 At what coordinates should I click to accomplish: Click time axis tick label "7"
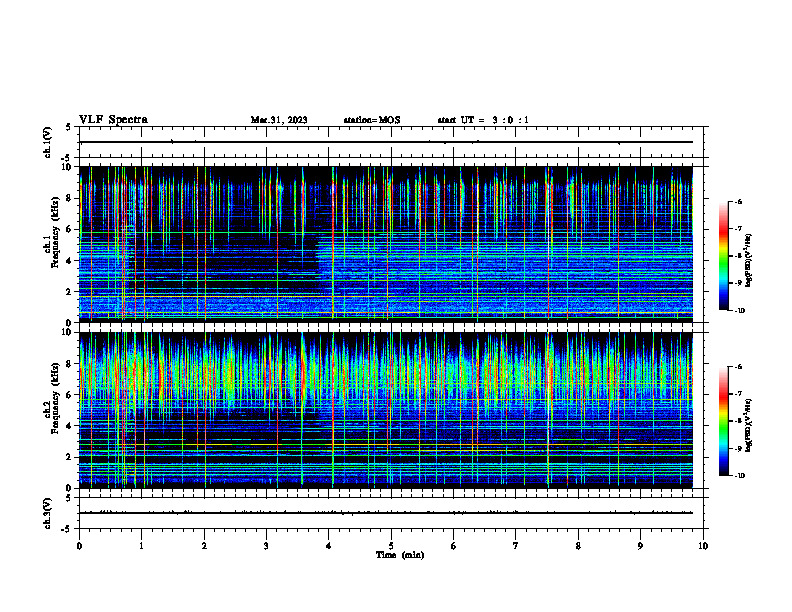(x=516, y=546)
